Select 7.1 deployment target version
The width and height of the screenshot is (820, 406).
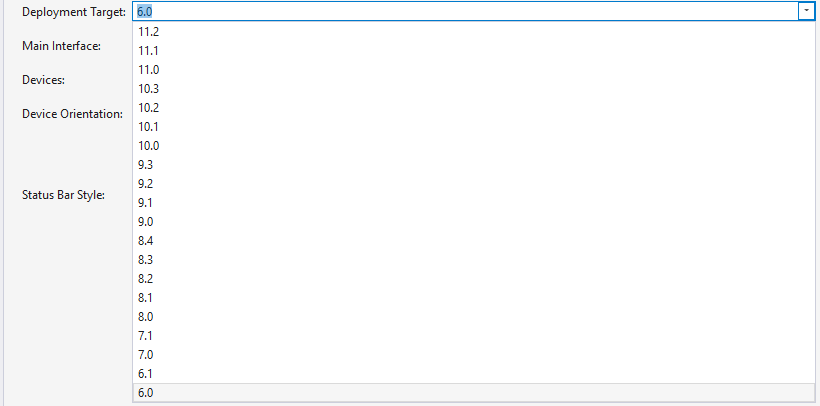pos(146,336)
